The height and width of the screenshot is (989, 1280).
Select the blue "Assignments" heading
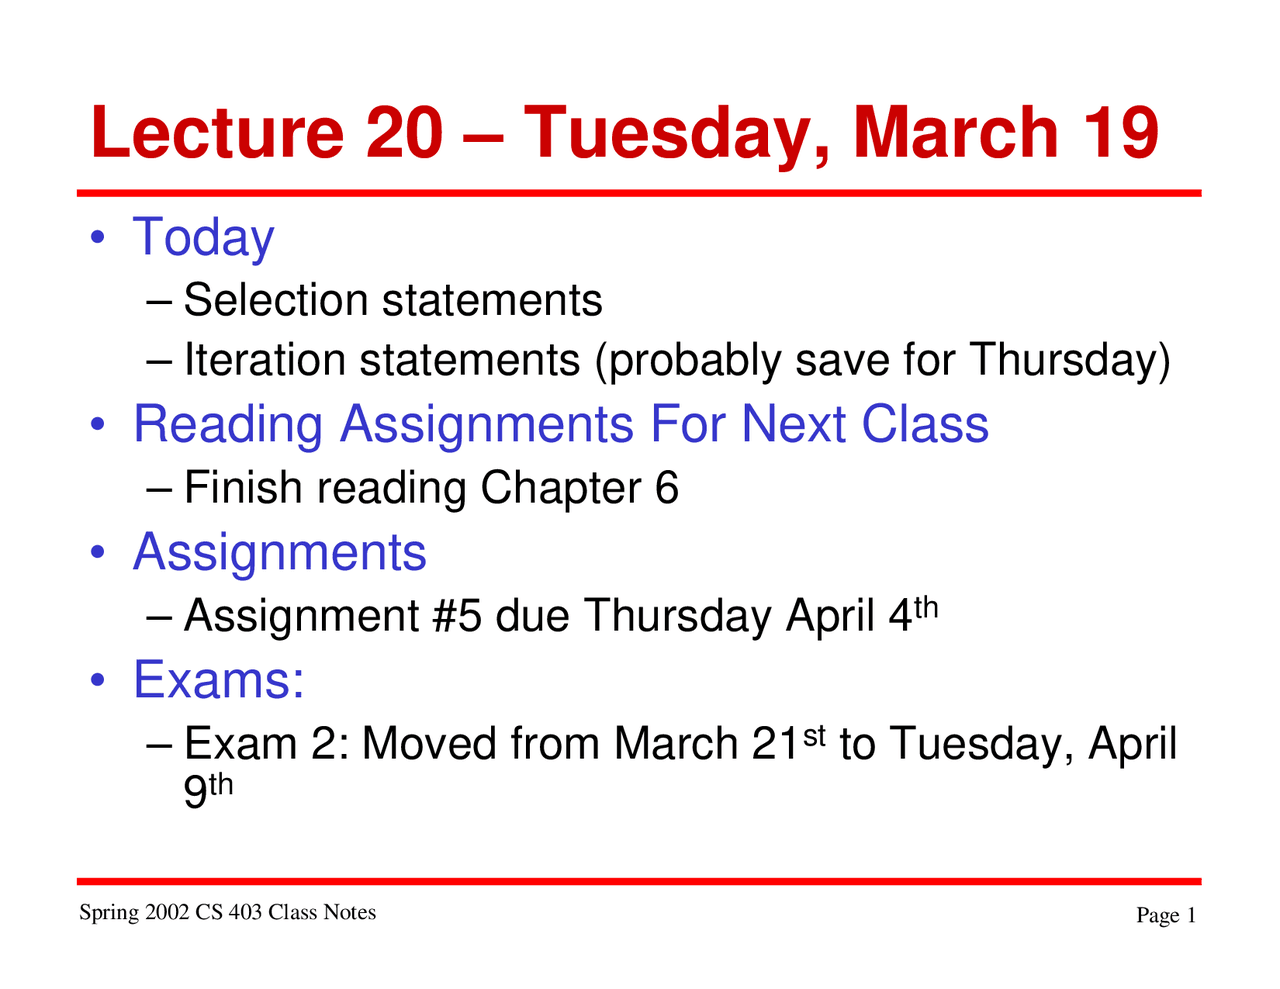(x=280, y=552)
